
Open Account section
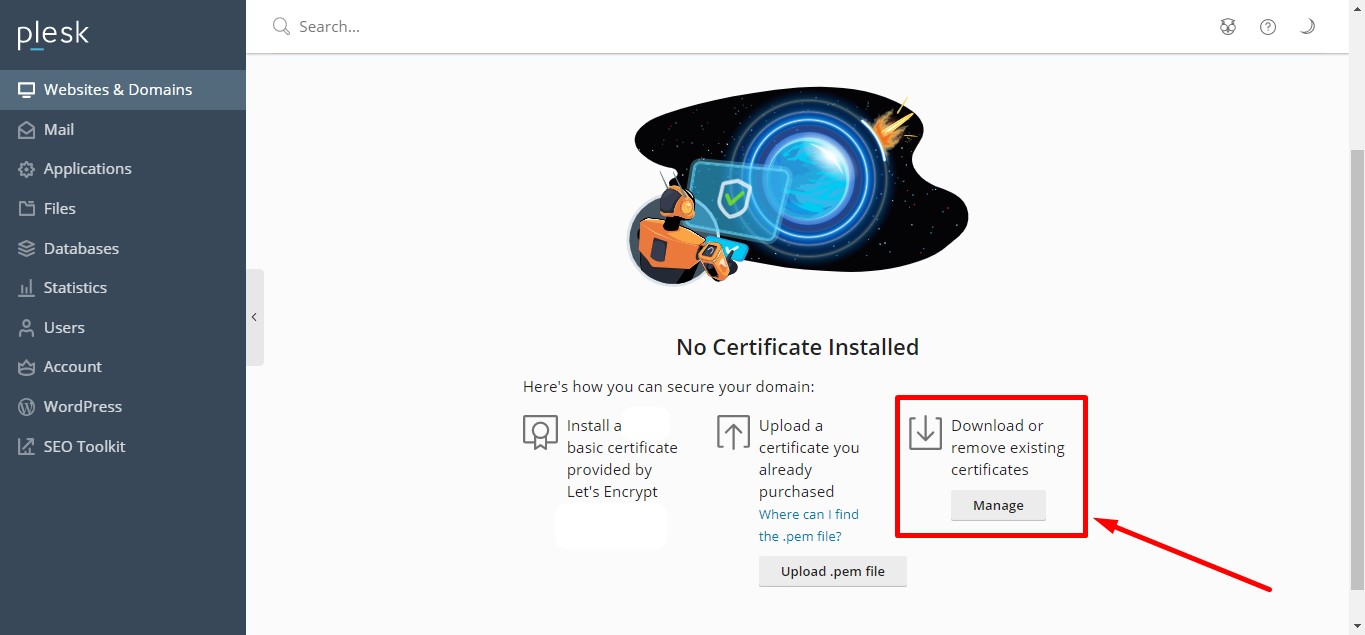pyautogui.click(x=123, y=367)
